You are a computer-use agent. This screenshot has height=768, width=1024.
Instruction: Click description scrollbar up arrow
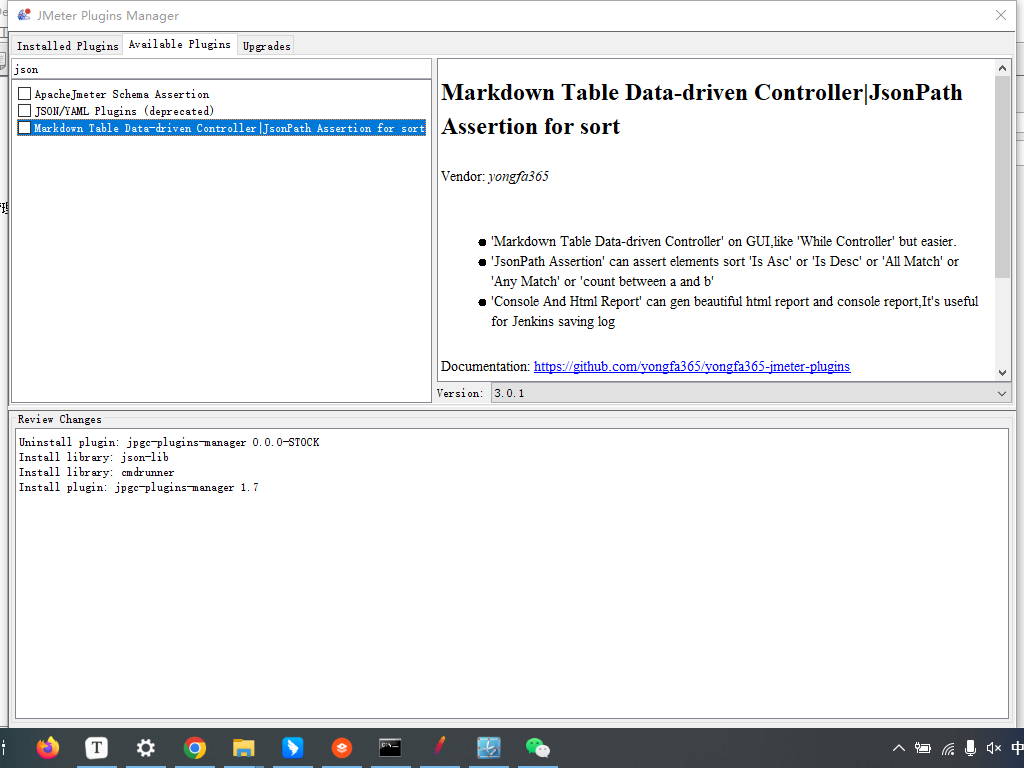[x=1002, y=68]
